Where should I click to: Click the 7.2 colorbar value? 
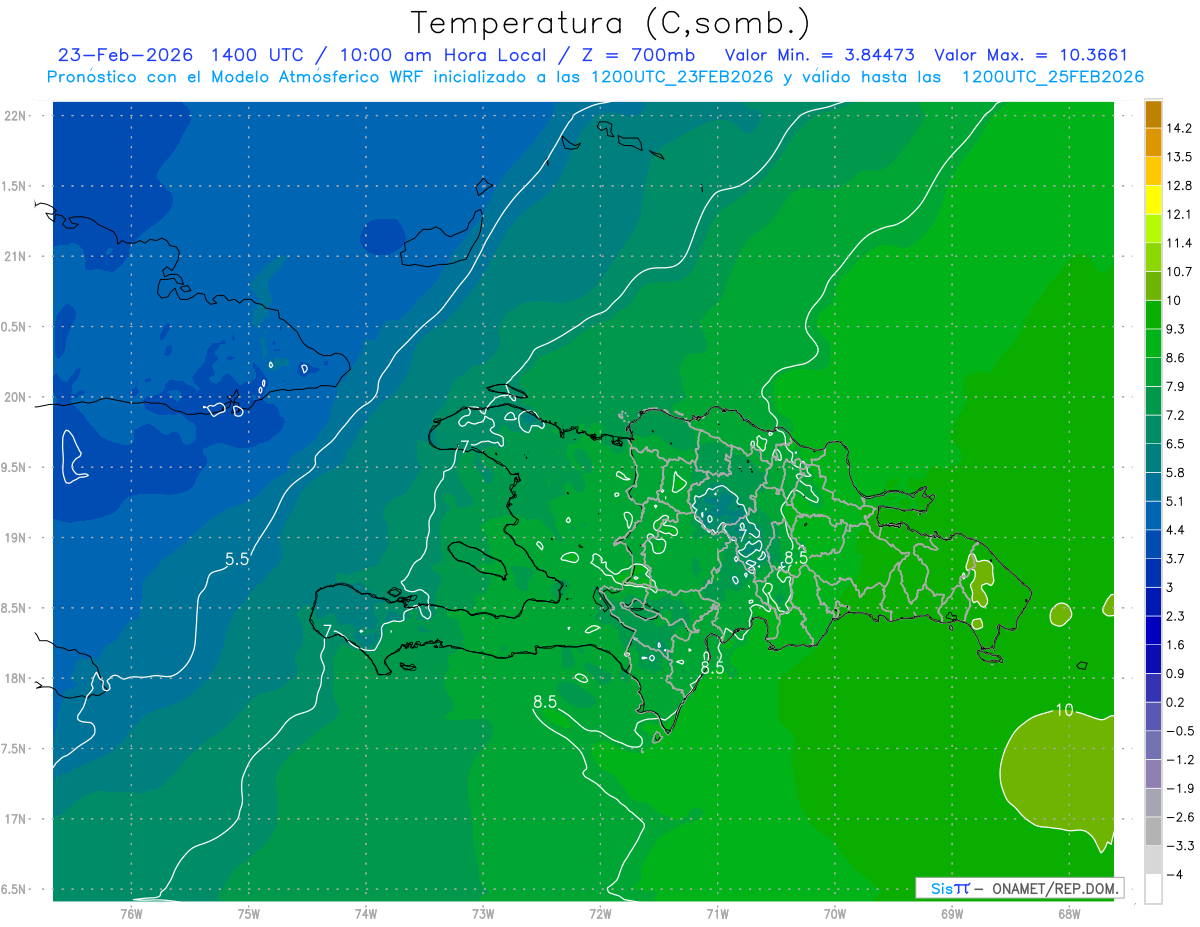pyautogui.click(x=1176, y=415)
